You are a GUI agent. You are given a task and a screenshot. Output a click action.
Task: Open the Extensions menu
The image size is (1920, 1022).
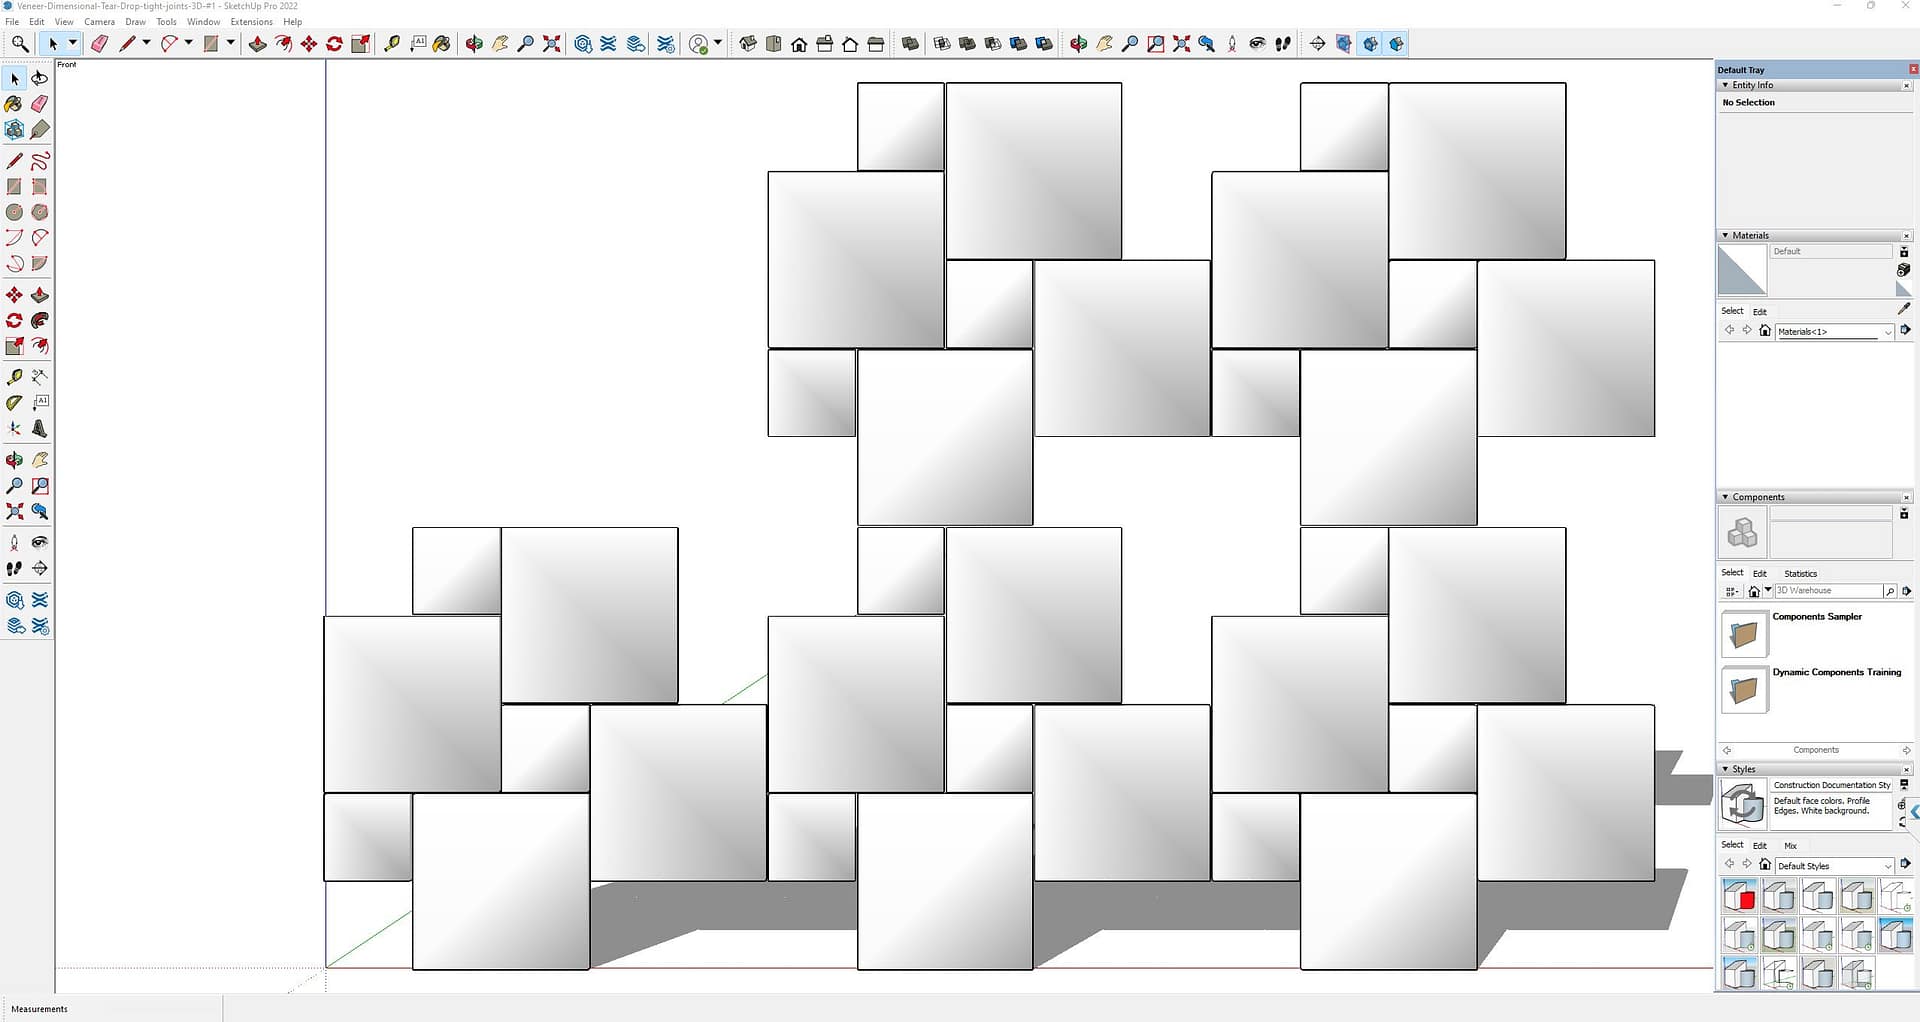[x=251, y=22]
